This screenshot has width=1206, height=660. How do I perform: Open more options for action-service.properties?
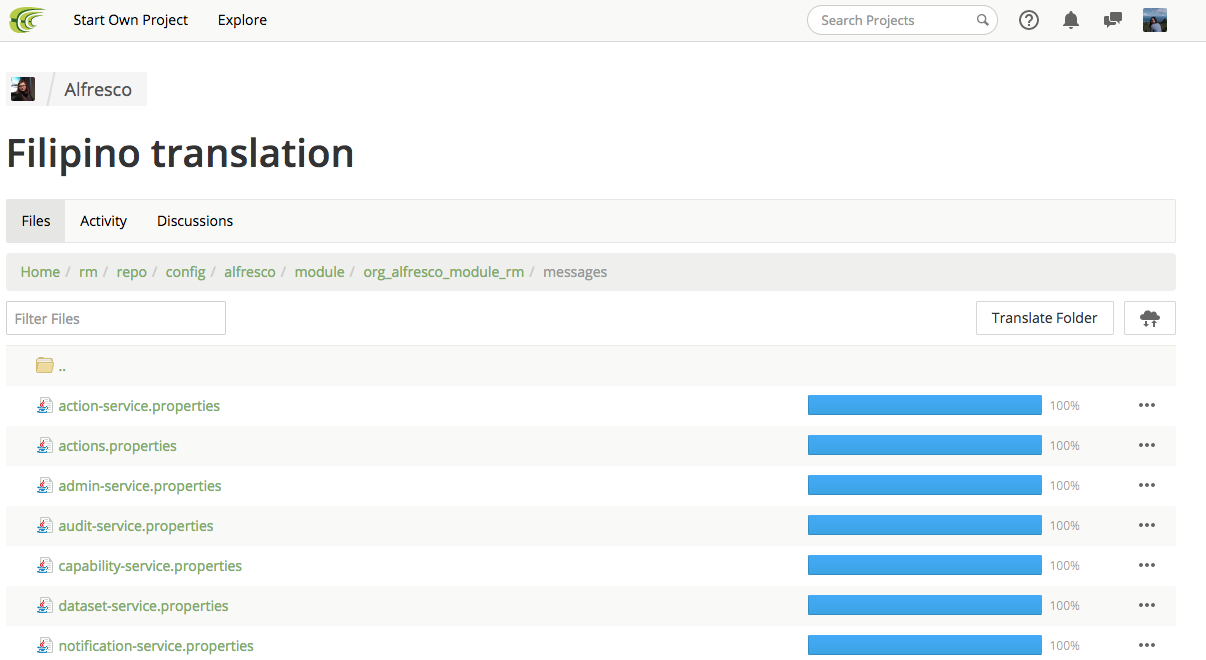(1146, 406)
